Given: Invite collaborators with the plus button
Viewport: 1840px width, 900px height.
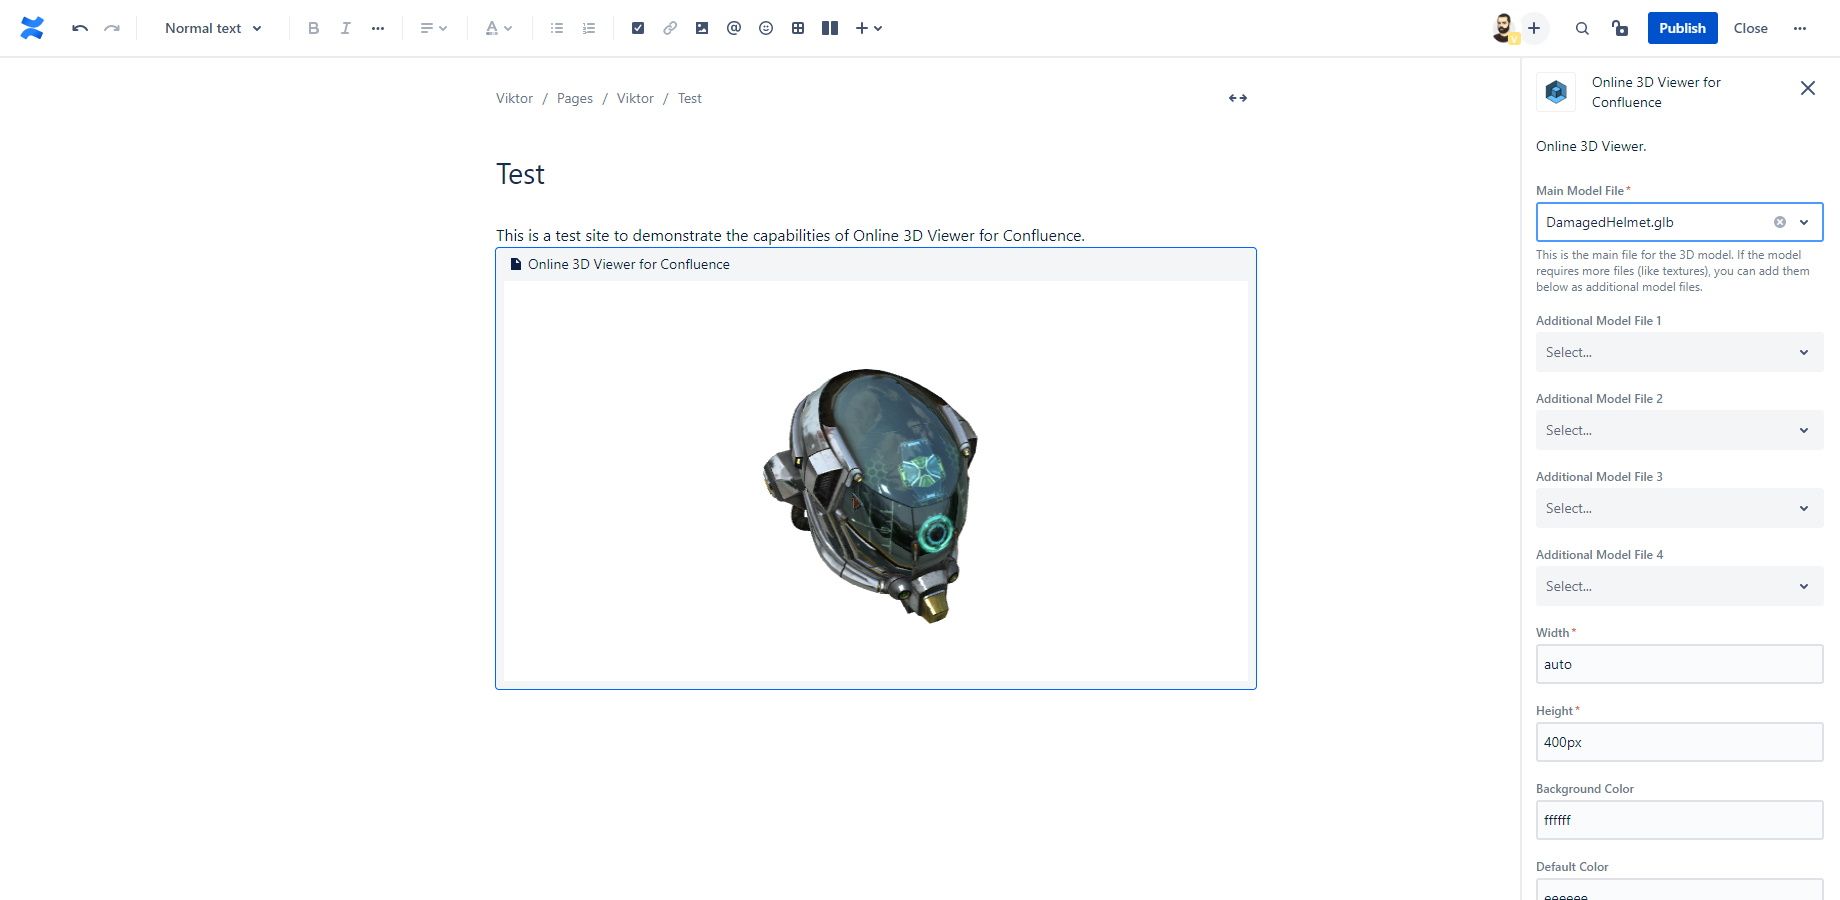Looking at the screenshot, I should [x=1534, y=28].
